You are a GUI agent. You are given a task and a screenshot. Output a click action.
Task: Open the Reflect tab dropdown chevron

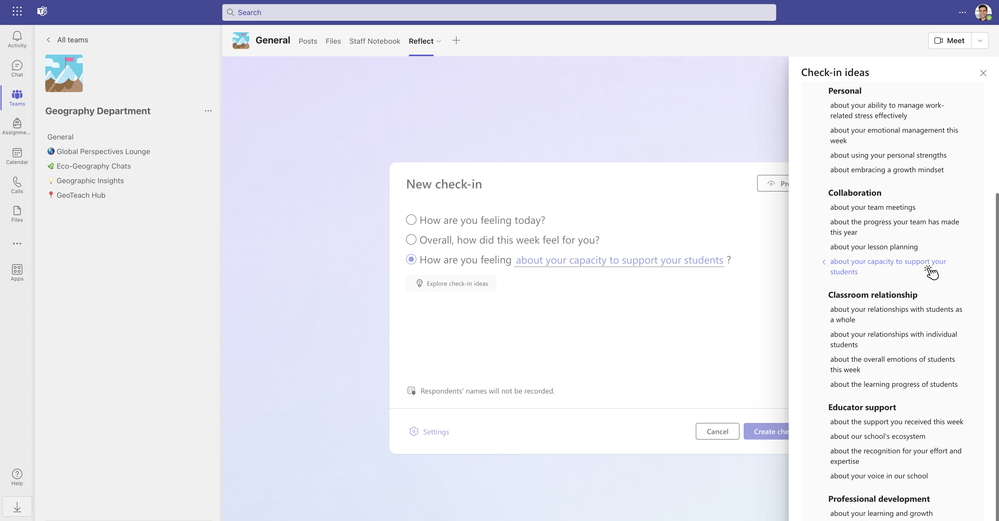(x=438, y=41)
